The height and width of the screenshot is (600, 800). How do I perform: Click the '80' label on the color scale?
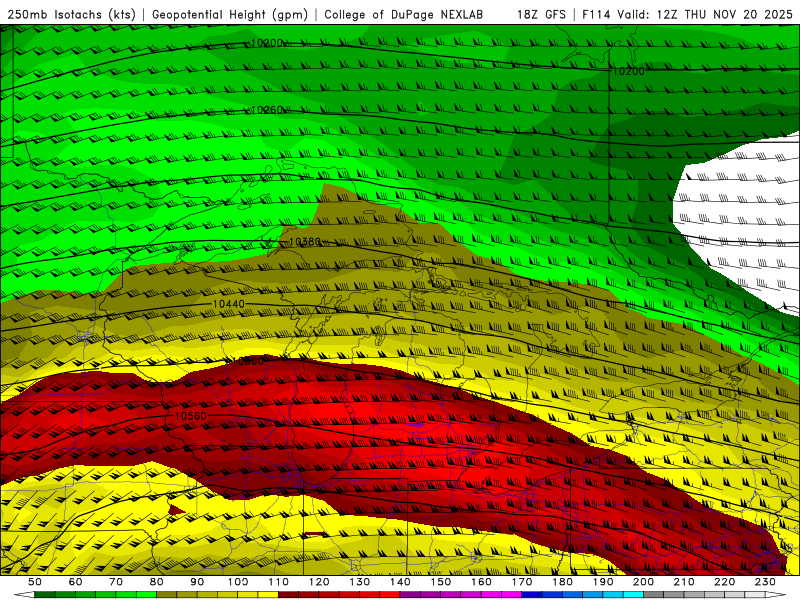point(157,582)
